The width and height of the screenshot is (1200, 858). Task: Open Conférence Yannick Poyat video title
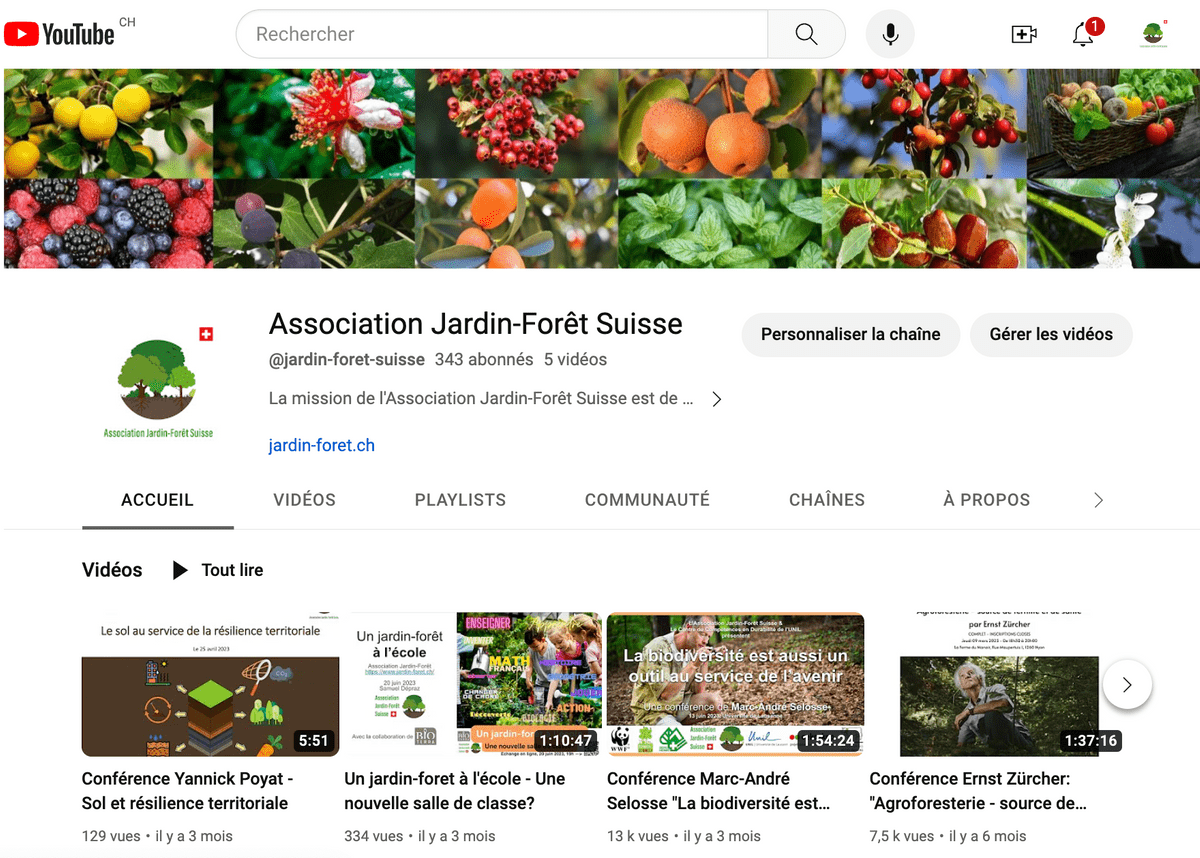coord(188,791)
